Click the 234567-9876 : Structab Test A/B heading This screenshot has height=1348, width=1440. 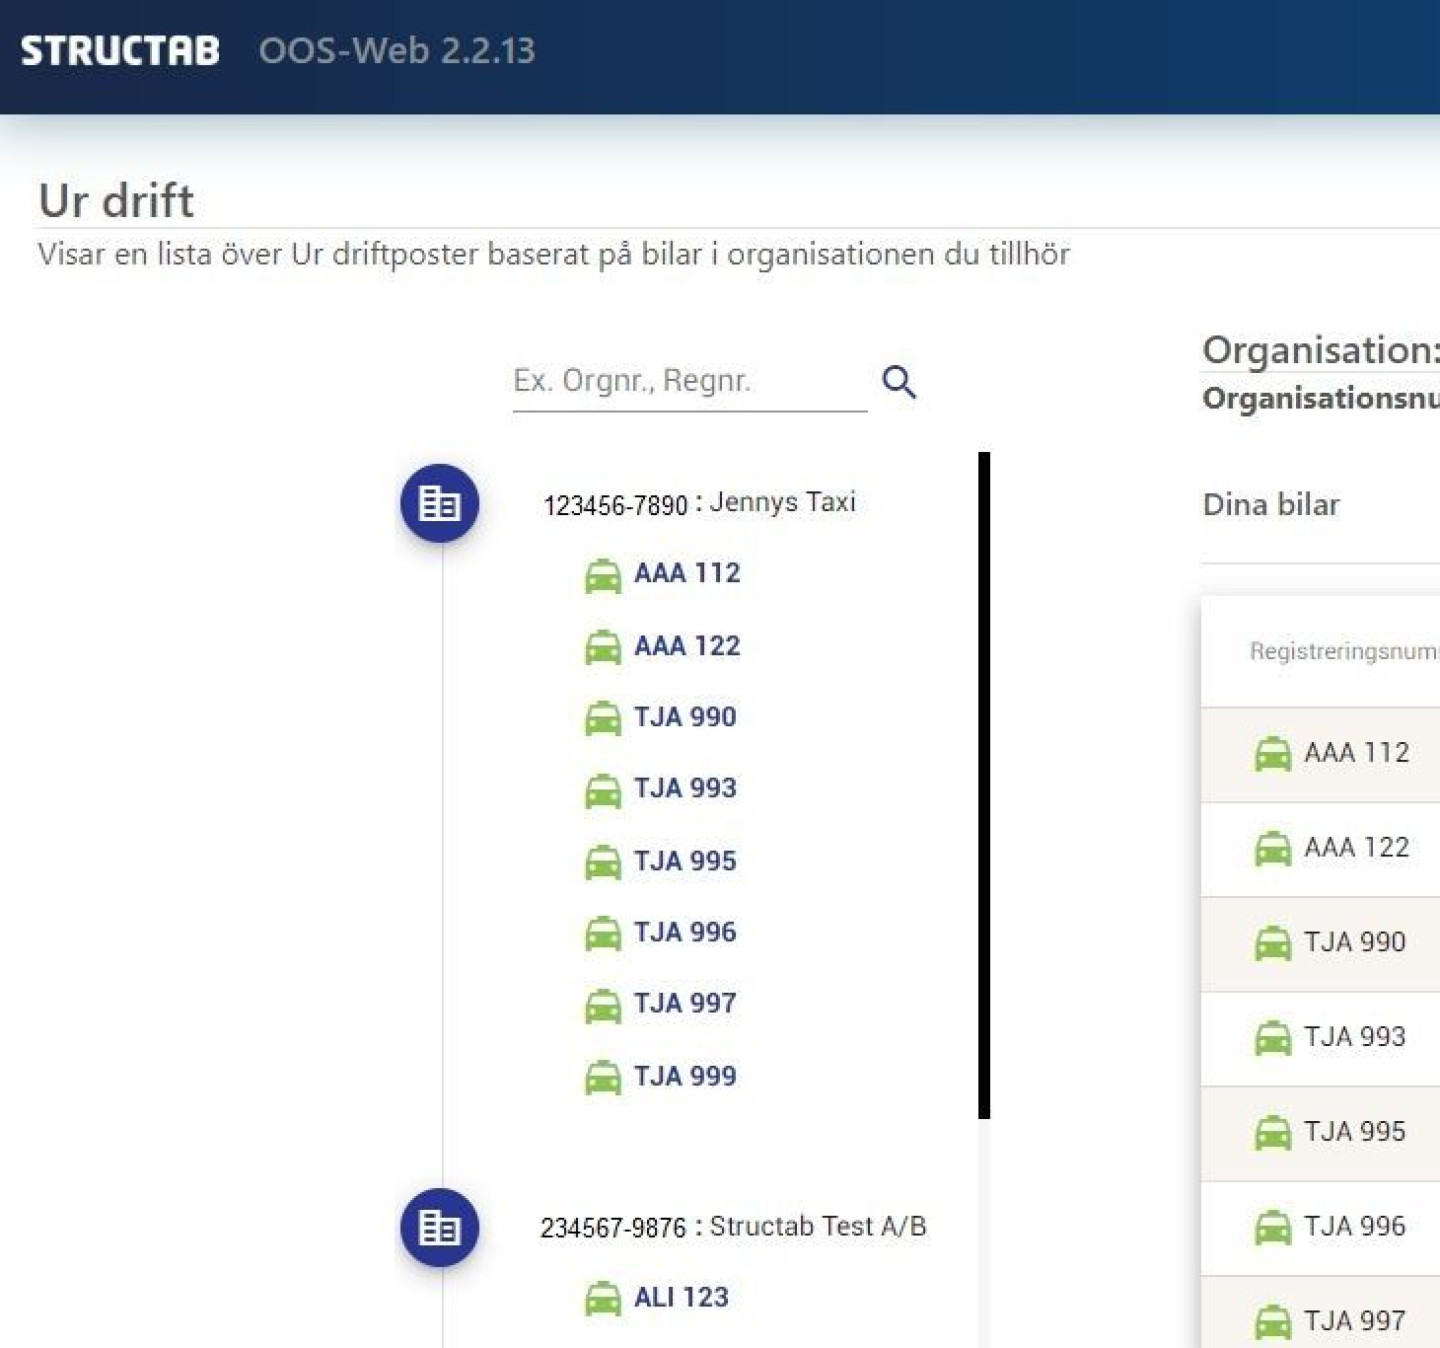pyautogui.click(x=733, y=1227)
